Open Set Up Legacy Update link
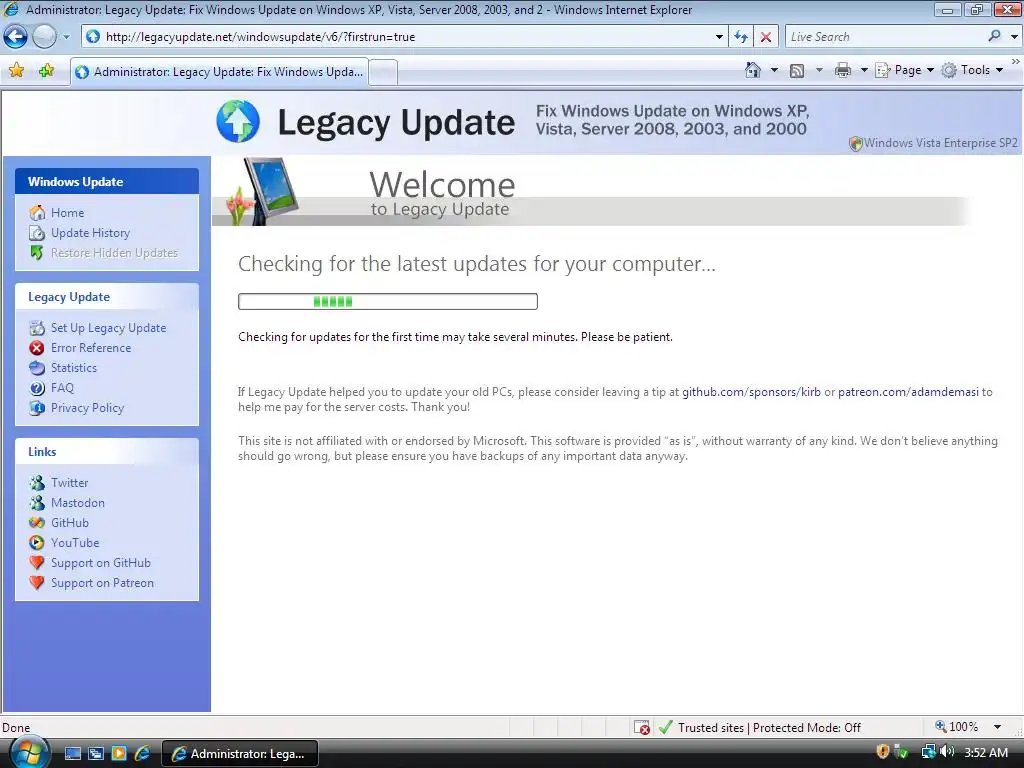The image size is (1024, 768). [x=108, y=328]
